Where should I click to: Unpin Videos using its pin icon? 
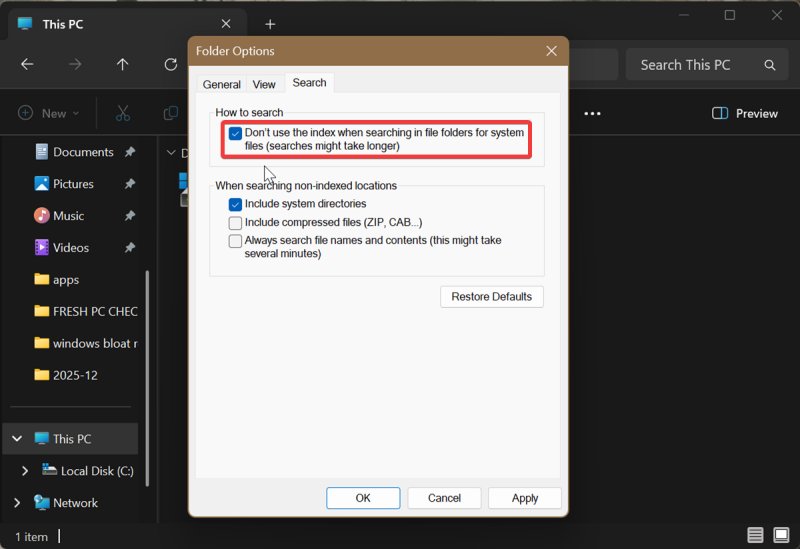click(x=130, y=247)
